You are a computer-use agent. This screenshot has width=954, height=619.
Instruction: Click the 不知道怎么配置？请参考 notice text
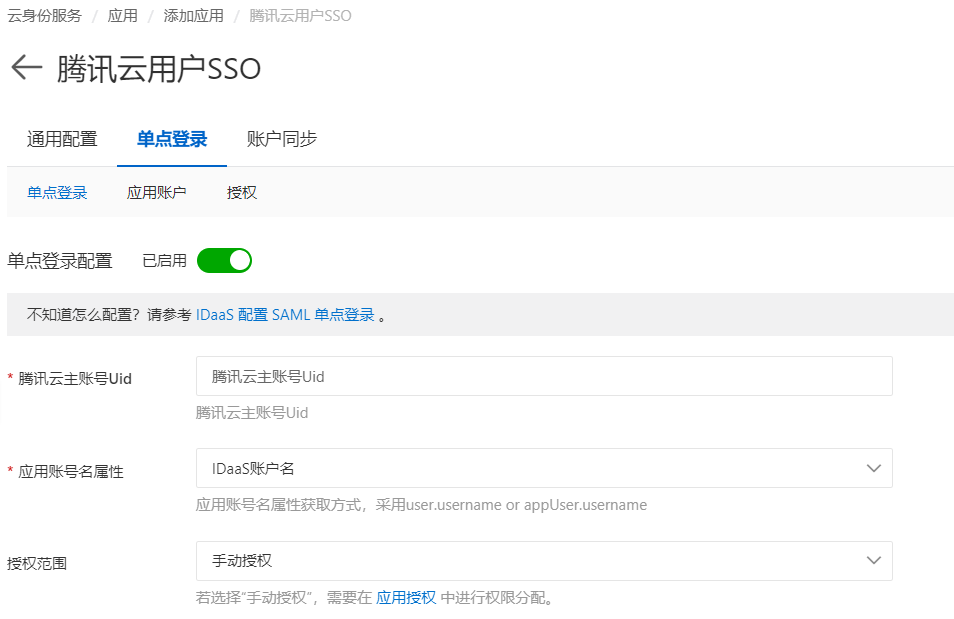[110, 315]
